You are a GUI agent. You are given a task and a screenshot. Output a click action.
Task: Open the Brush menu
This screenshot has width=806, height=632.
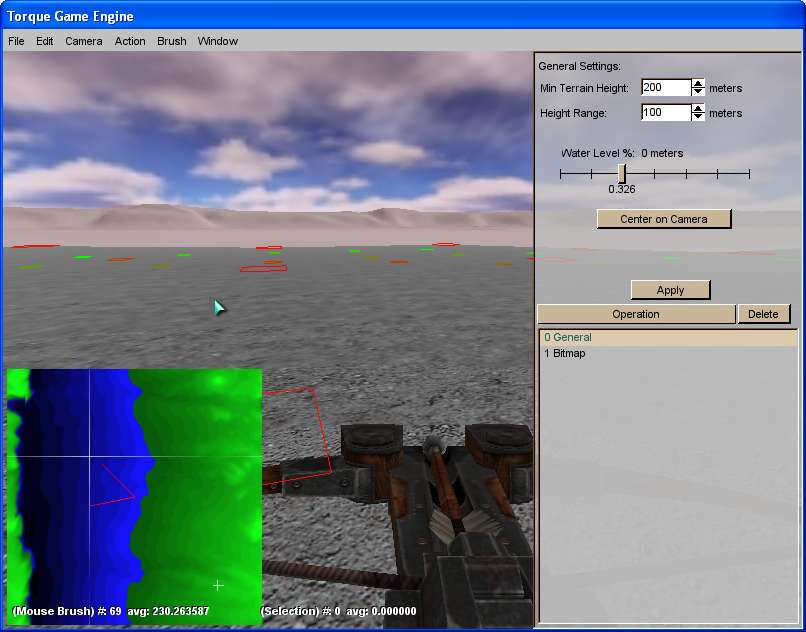172,41
